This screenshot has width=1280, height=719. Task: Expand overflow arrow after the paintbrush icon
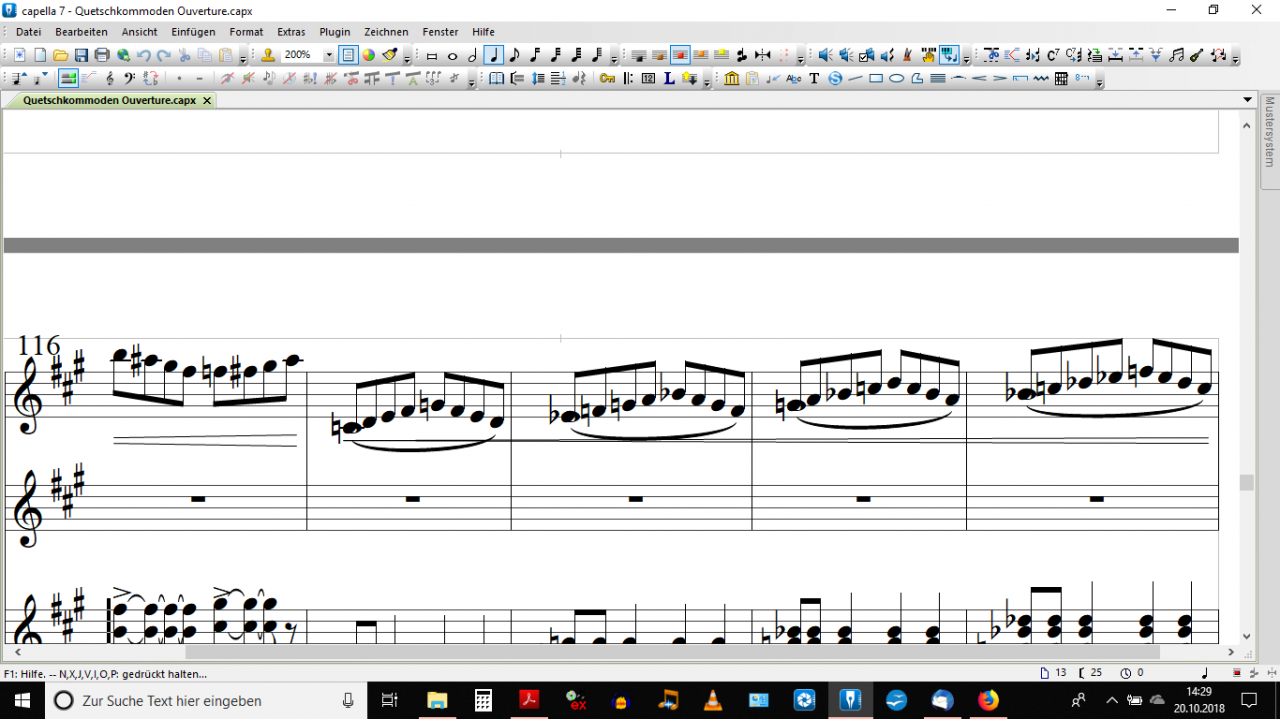click(x=407, y=59)
